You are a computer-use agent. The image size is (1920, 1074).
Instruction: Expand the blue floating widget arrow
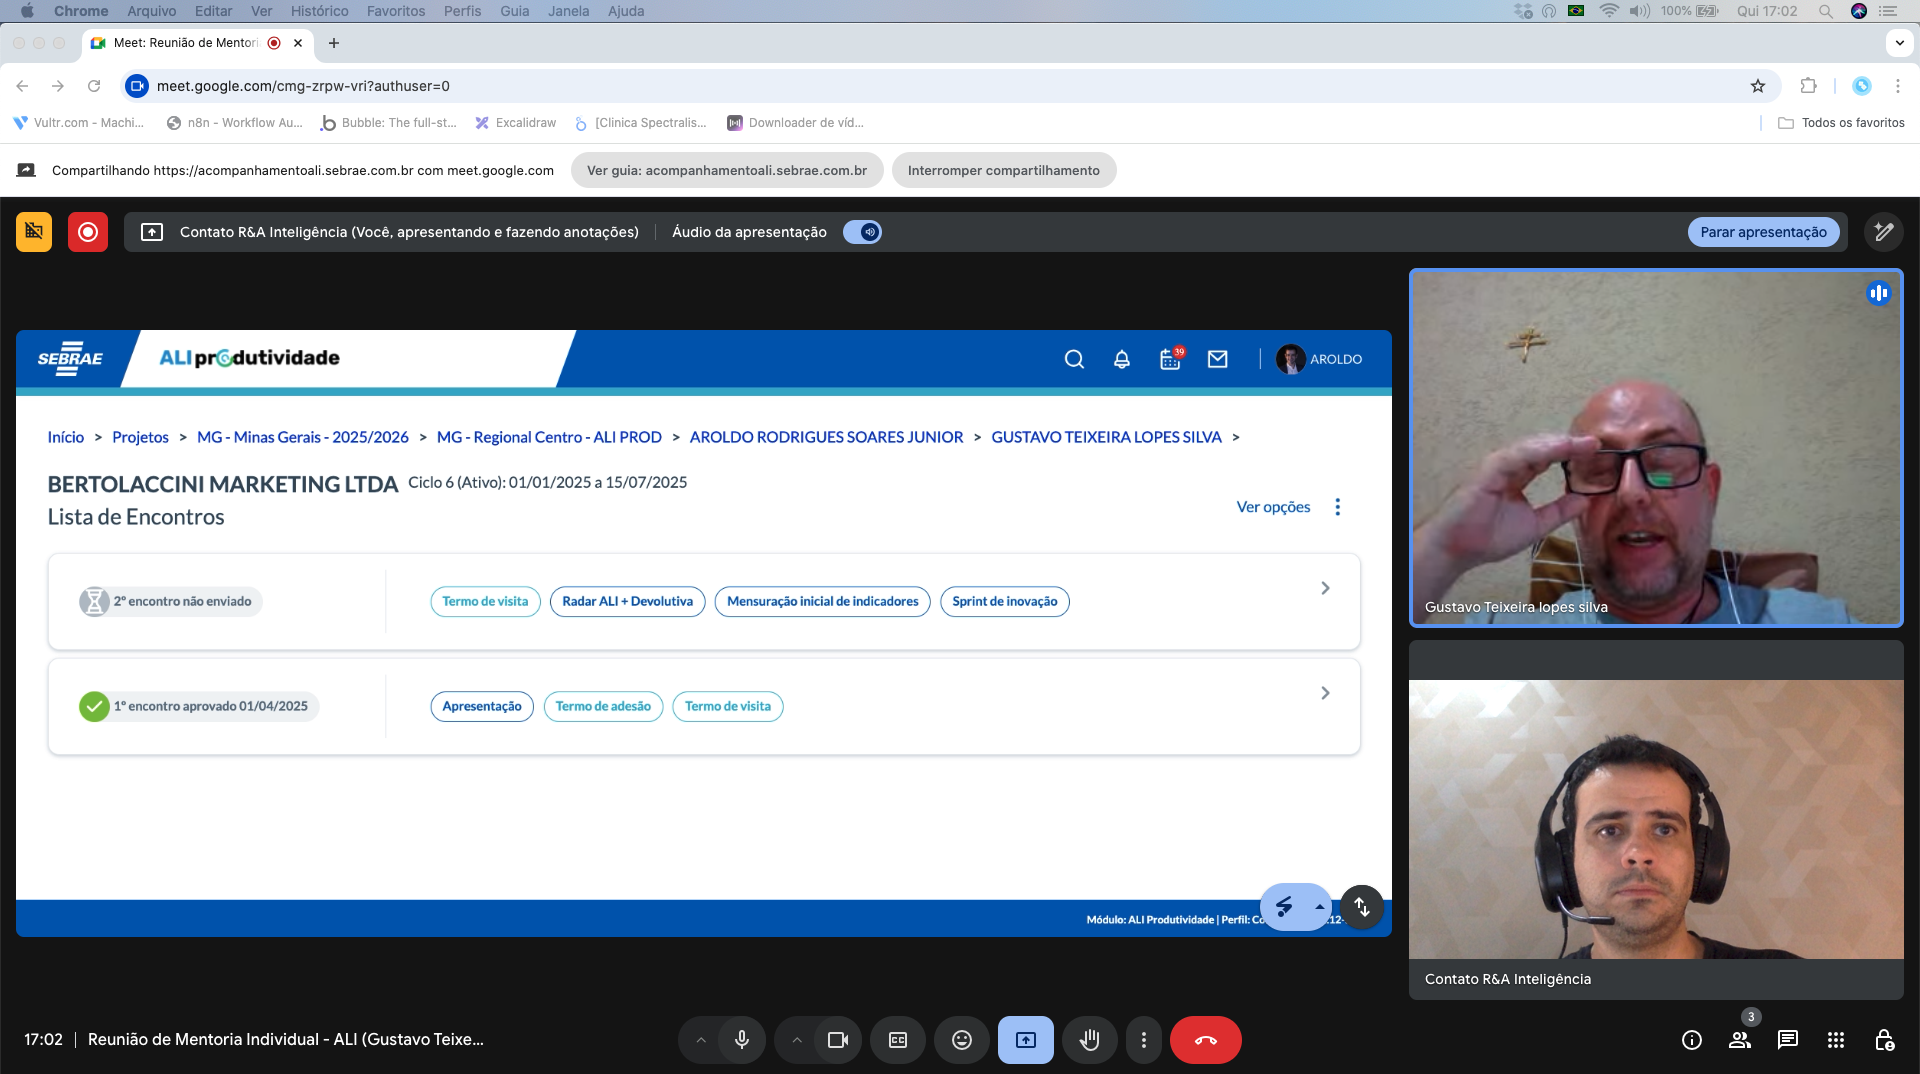1320,907
